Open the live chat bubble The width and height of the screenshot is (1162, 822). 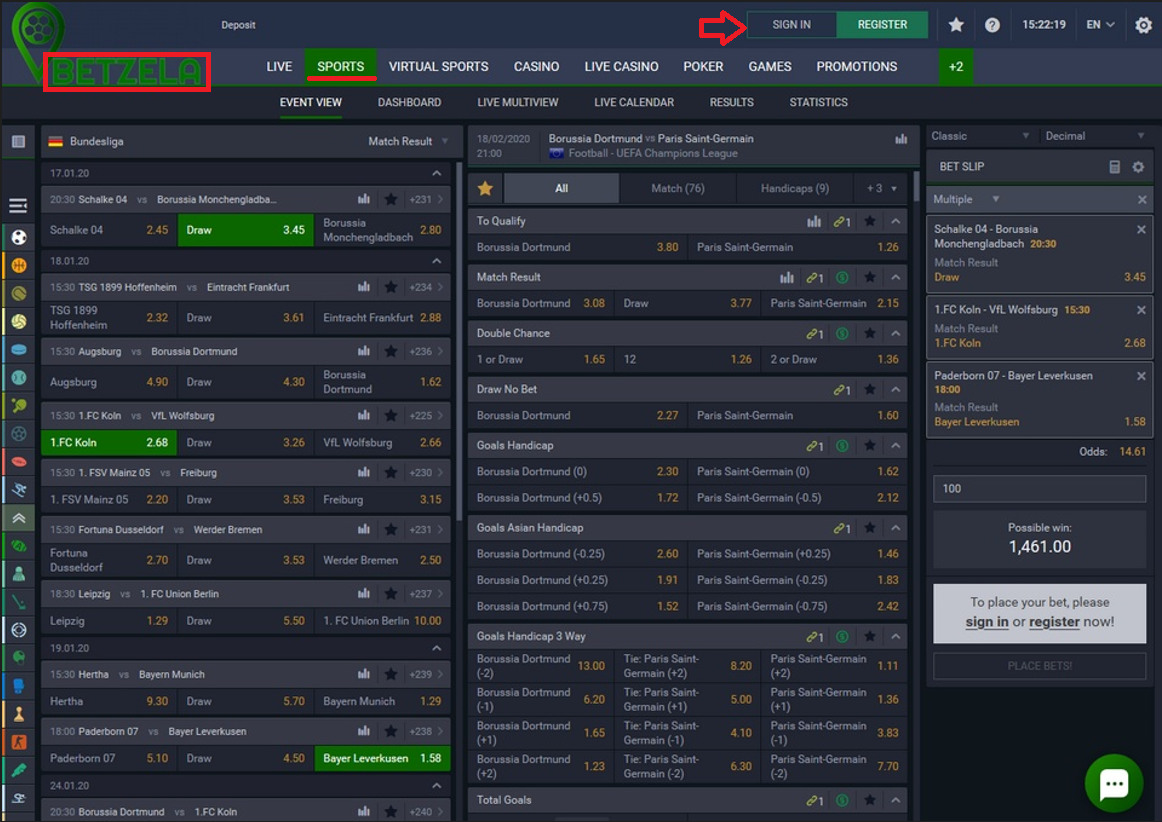click(1114, 783)
